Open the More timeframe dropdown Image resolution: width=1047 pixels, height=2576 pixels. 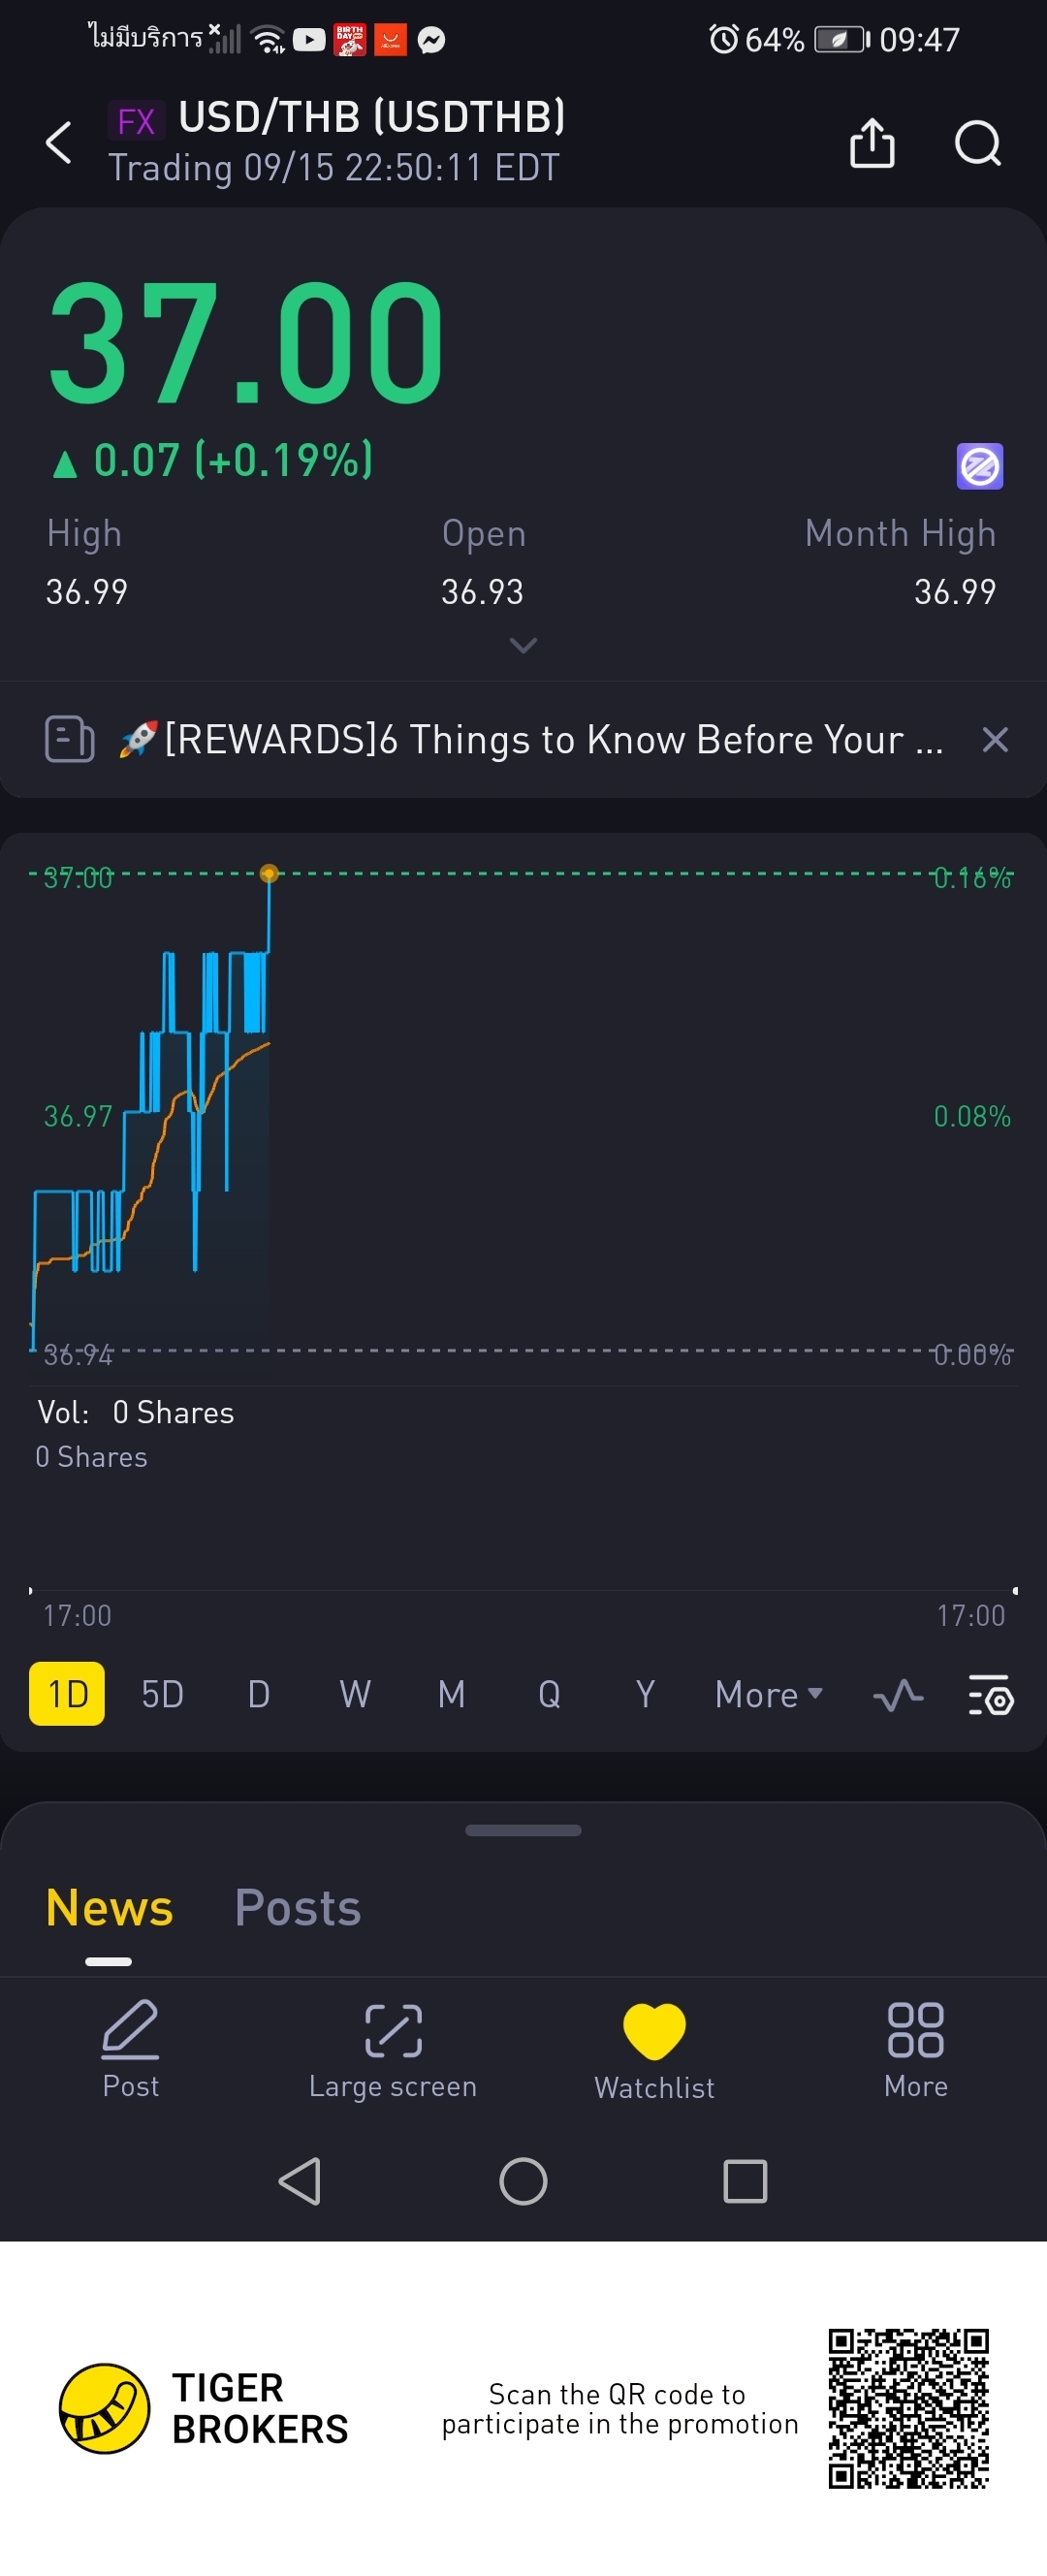(x=768, y=1694)
